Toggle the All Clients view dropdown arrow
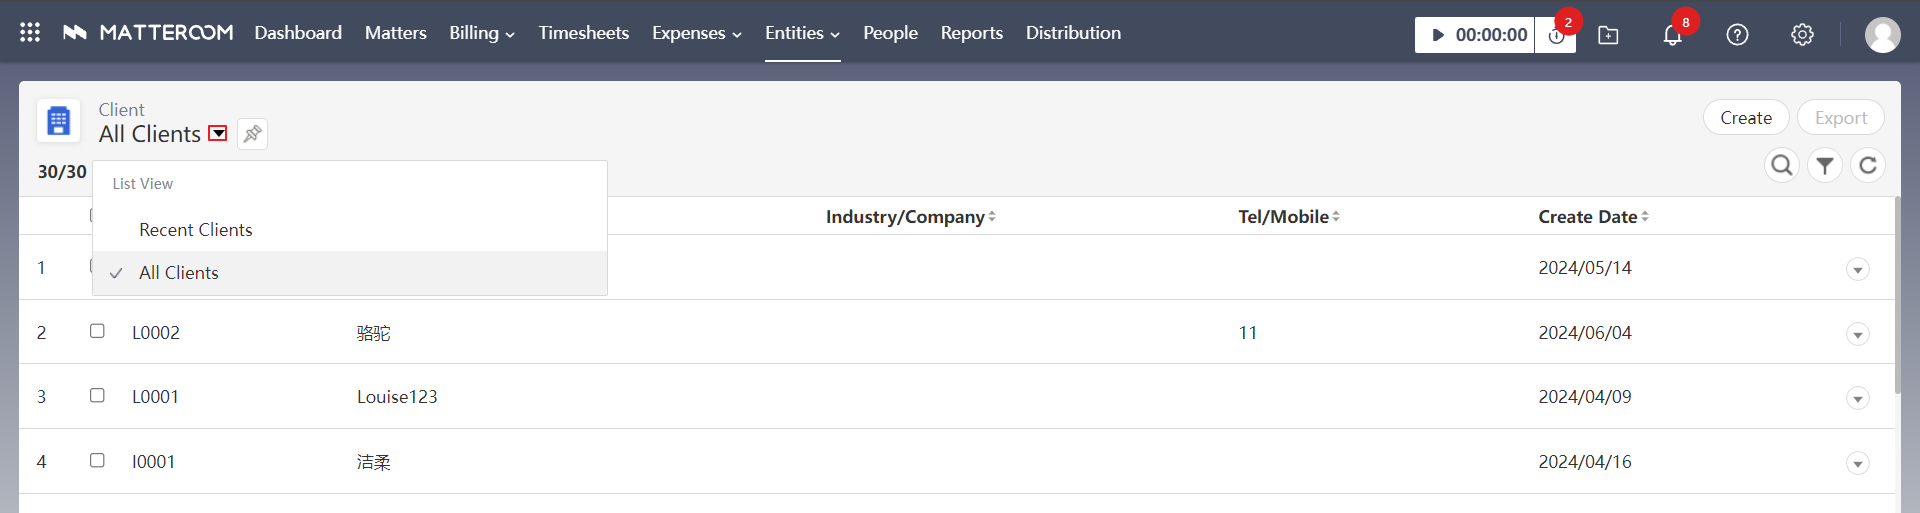This screenshot has width=1920, height=513. 217,134
